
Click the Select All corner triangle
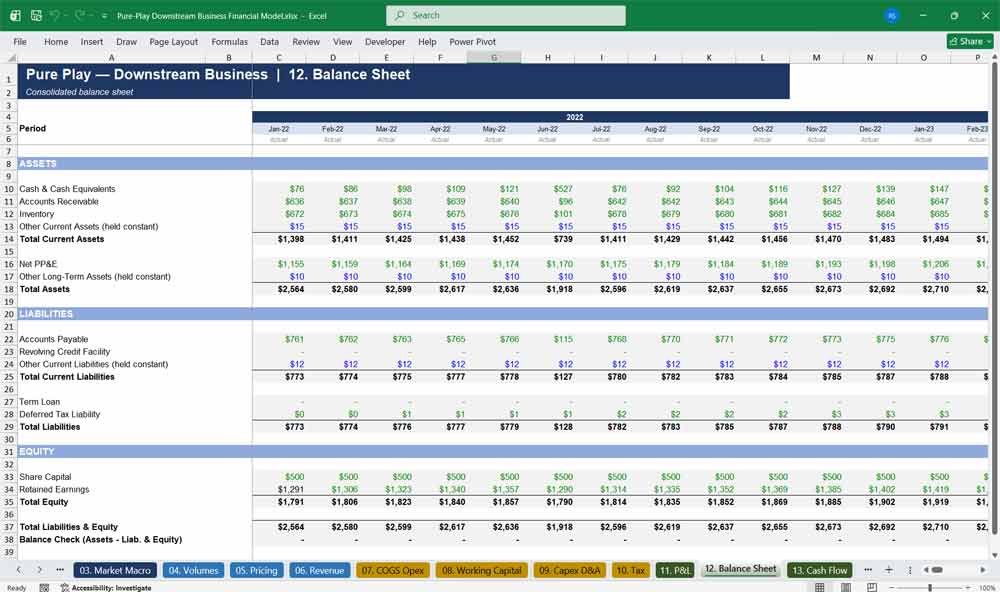pos(11,58)
